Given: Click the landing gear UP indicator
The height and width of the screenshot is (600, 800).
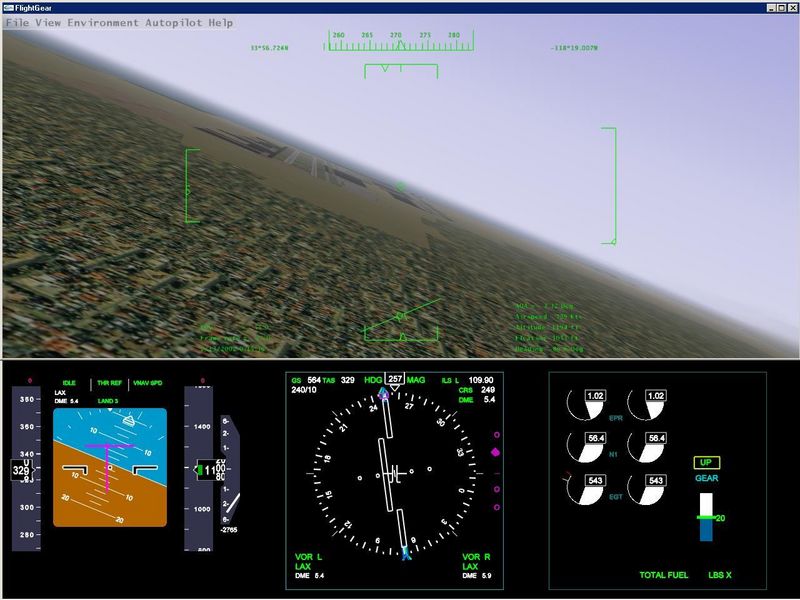Looking at the screenshot, I should pos(706,463).
